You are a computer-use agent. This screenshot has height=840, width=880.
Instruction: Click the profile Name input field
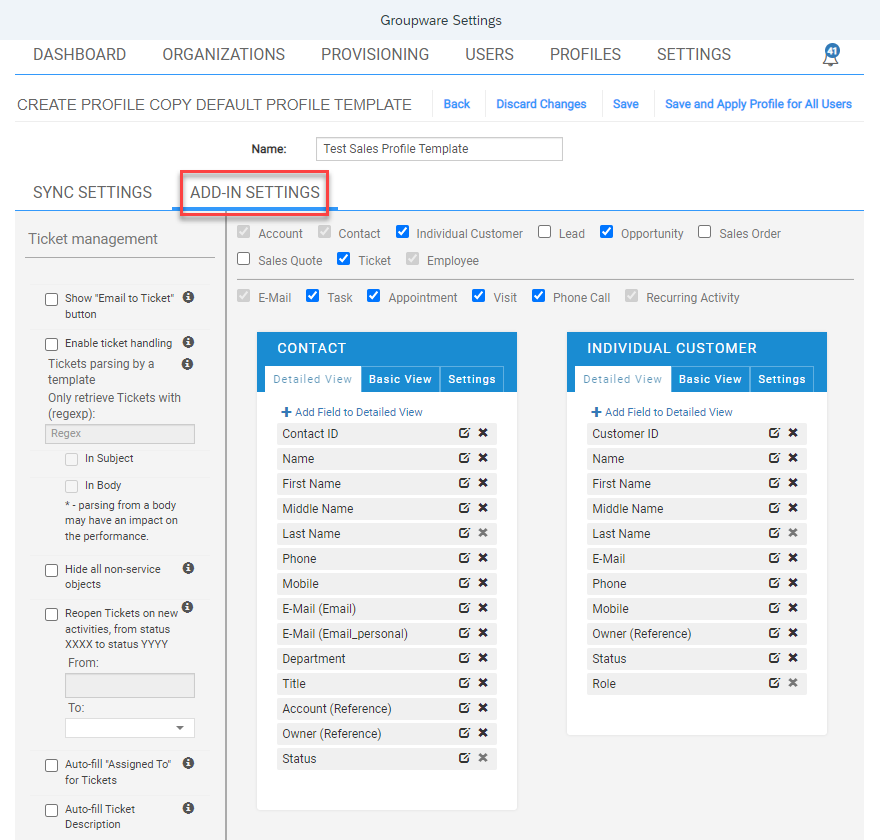click(439, 149)
